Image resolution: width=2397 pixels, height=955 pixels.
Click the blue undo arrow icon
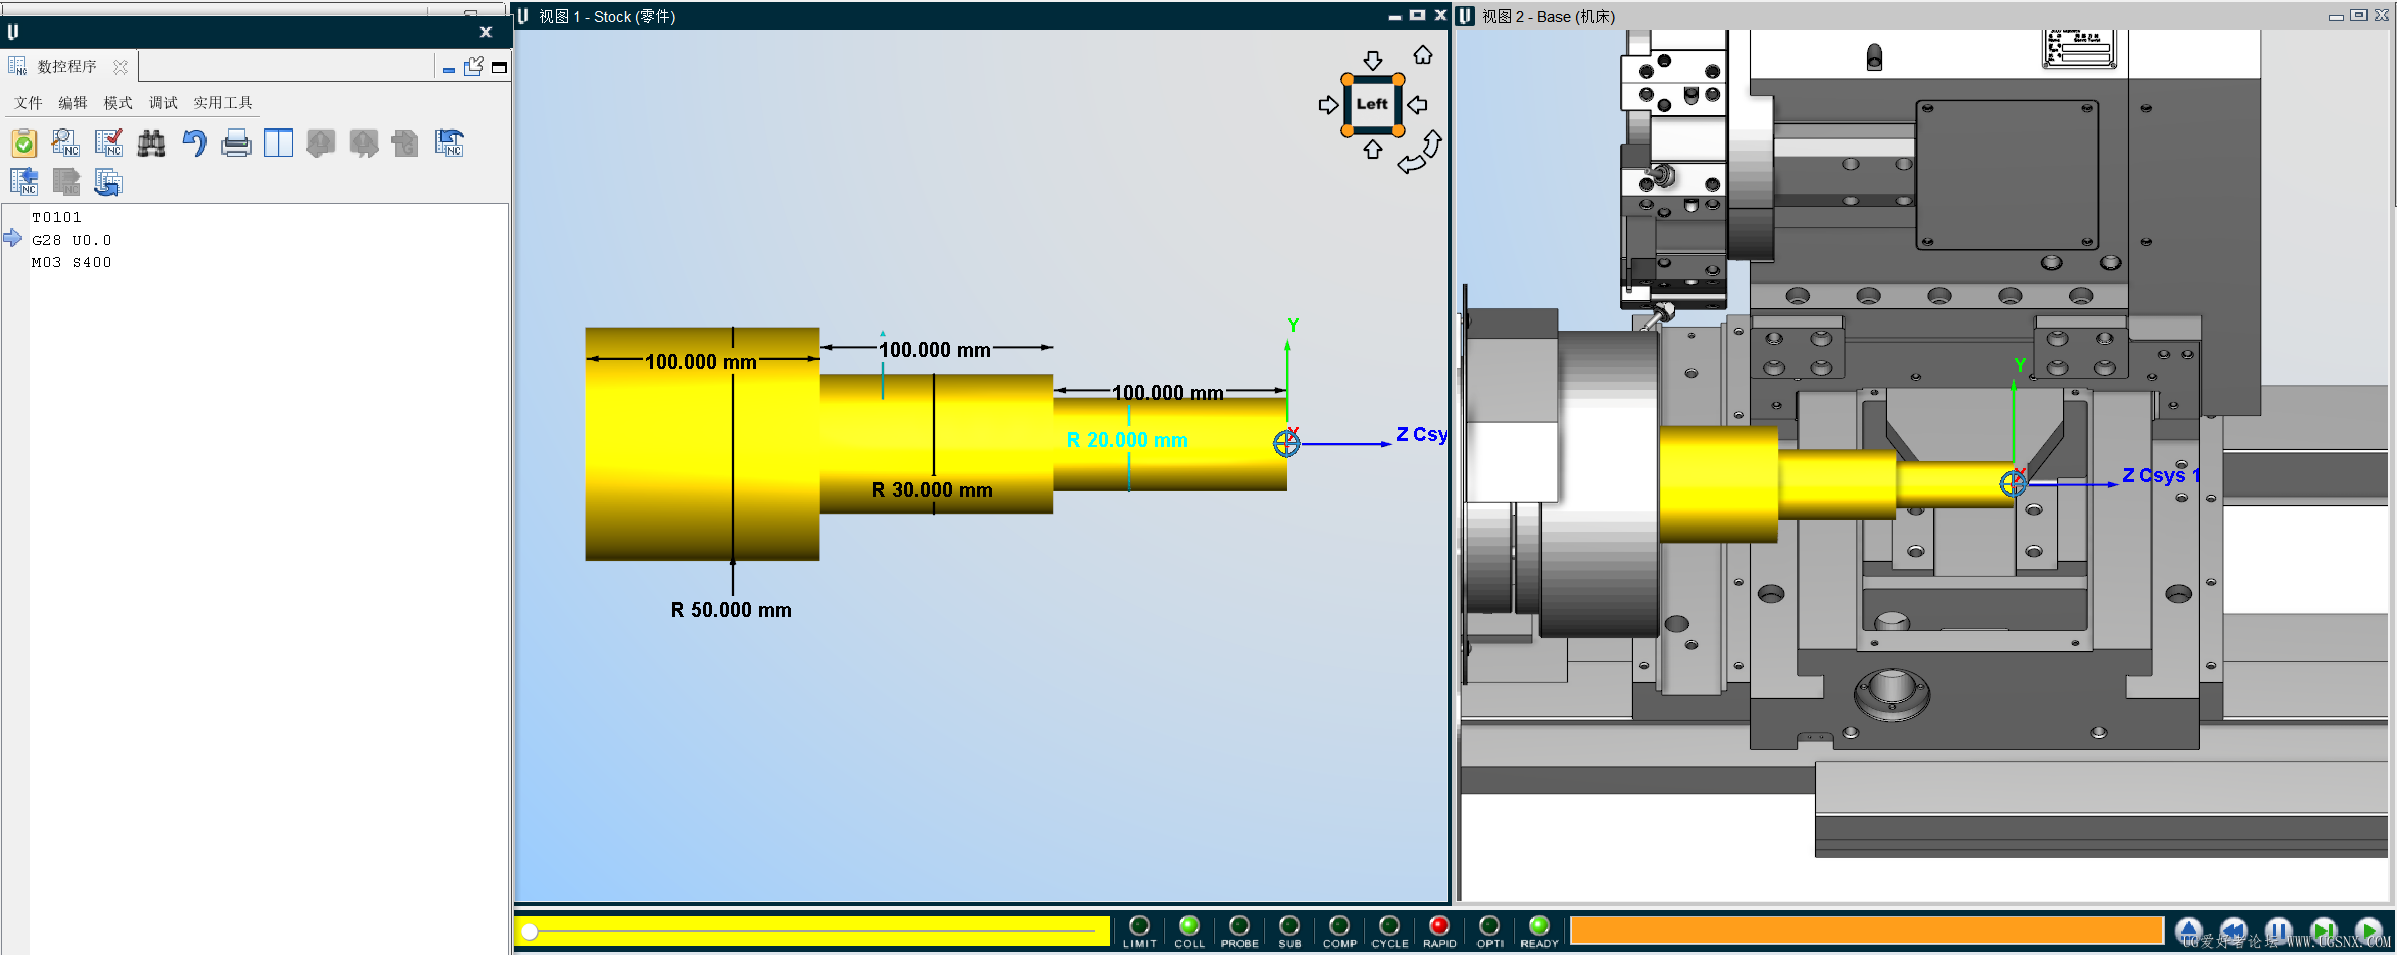(194, 144)
